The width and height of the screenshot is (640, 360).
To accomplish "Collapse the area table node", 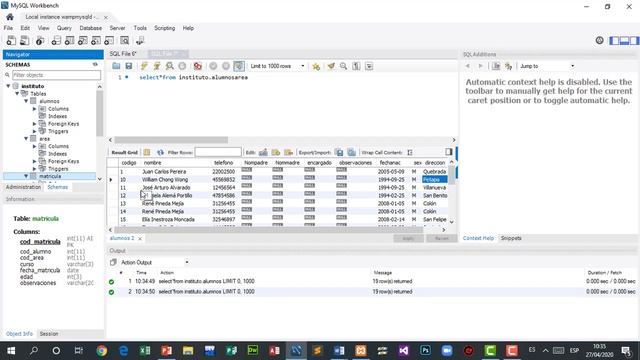I will coord(26,139).
